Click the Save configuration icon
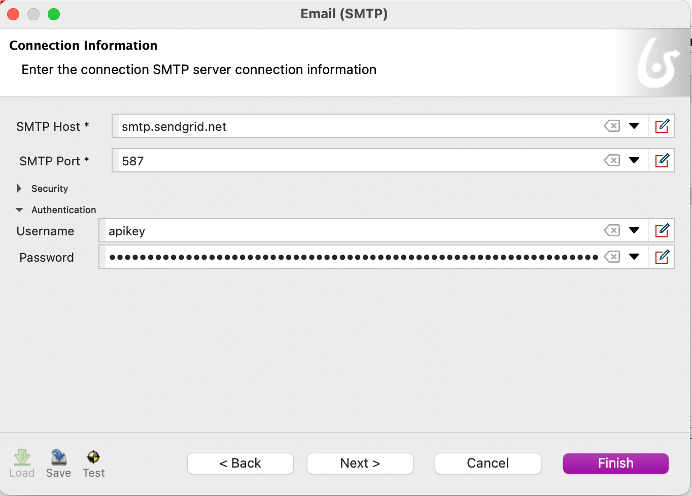 [58, 457]
